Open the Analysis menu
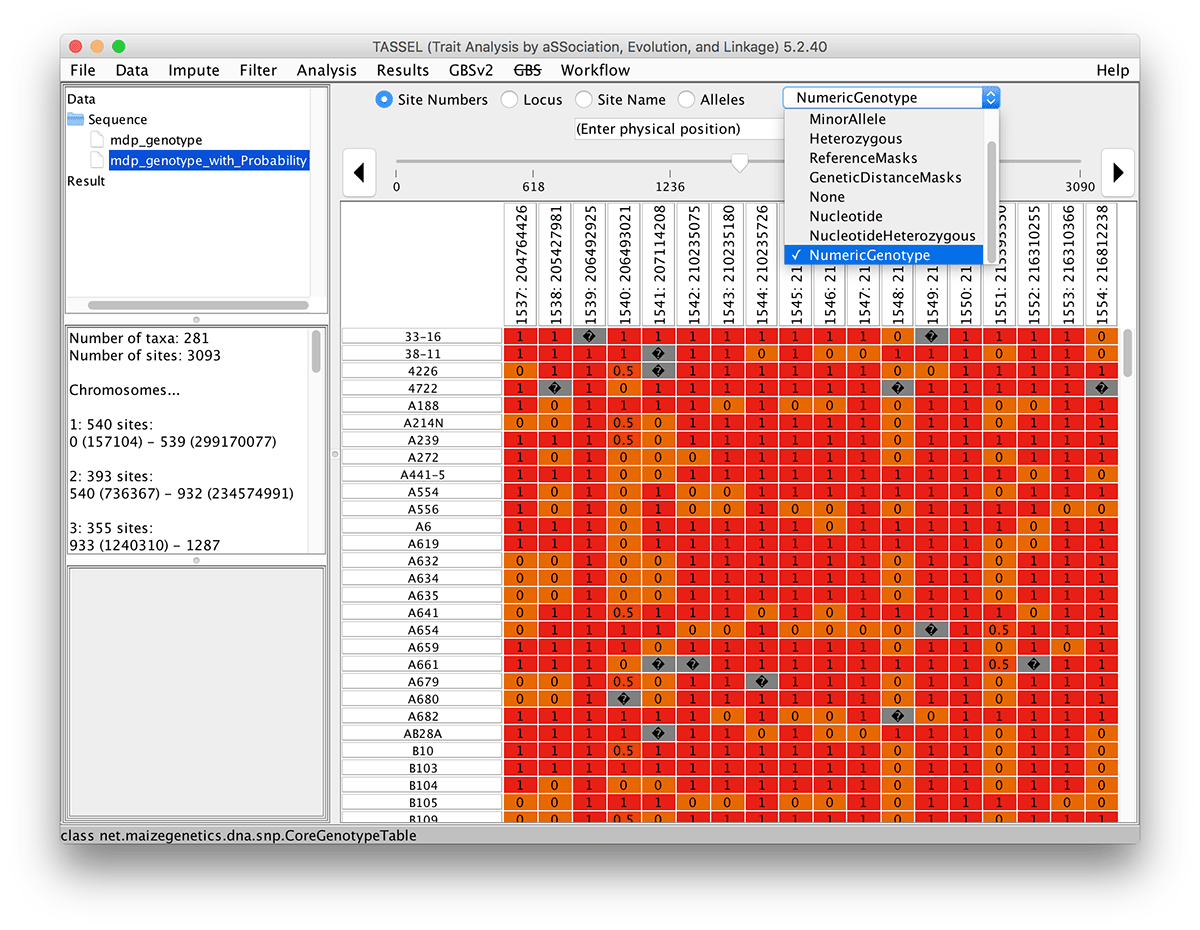 [x=327, y=70]
